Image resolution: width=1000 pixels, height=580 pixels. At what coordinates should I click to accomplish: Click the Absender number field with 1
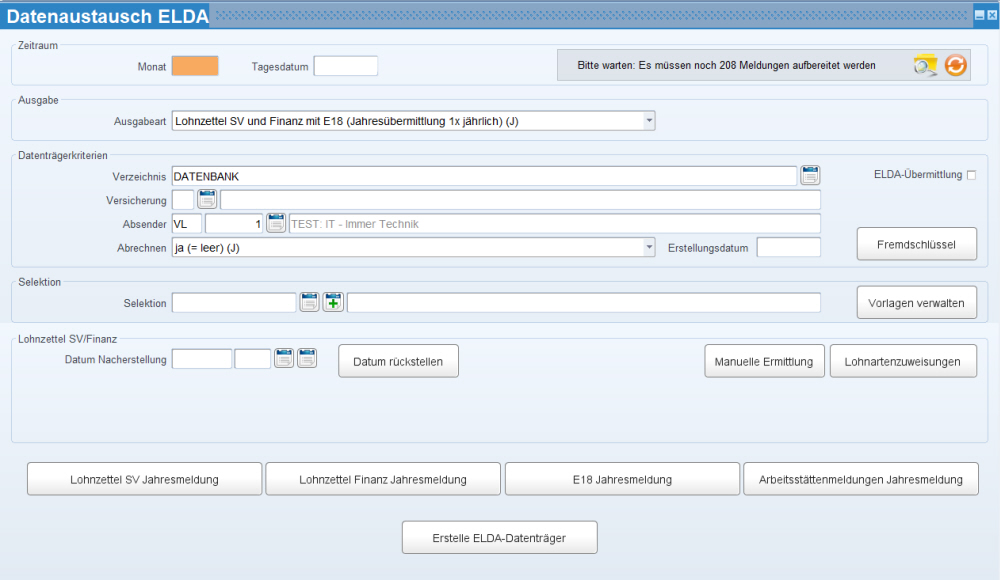(234, 224)
